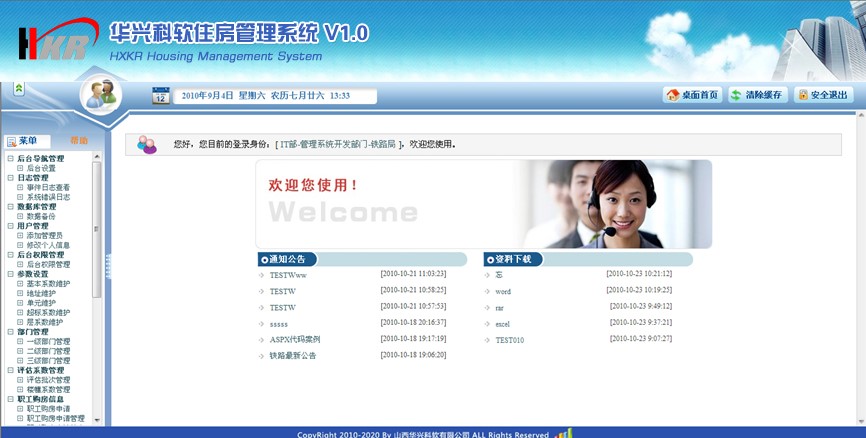Open the TESTWww announcement link
866x438 pixels.
click(x=288, y=274)
